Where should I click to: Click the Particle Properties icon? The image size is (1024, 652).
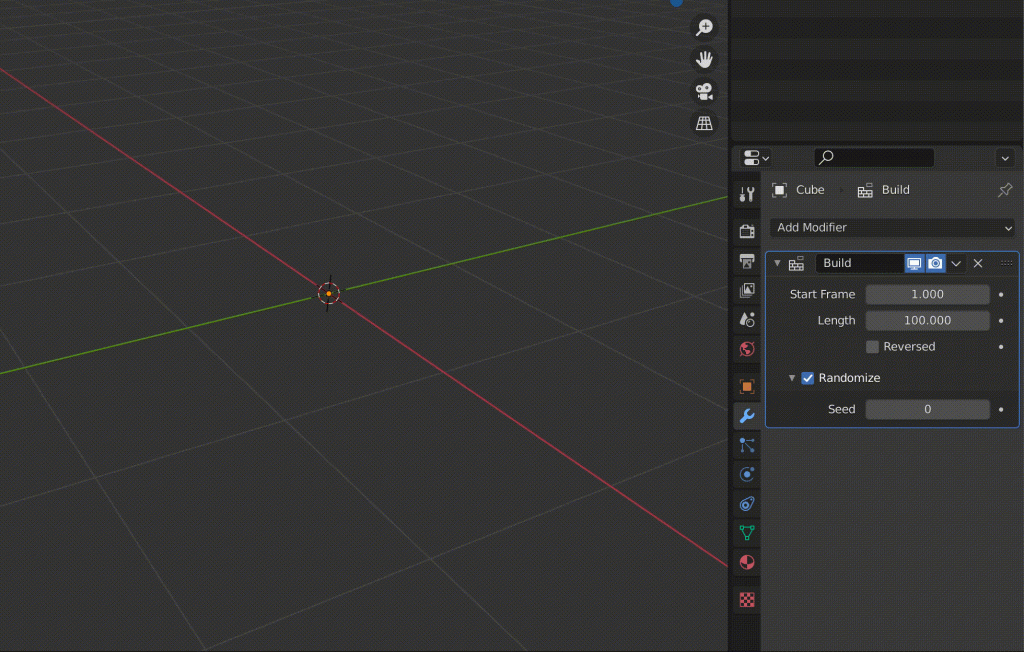(746, 445)
